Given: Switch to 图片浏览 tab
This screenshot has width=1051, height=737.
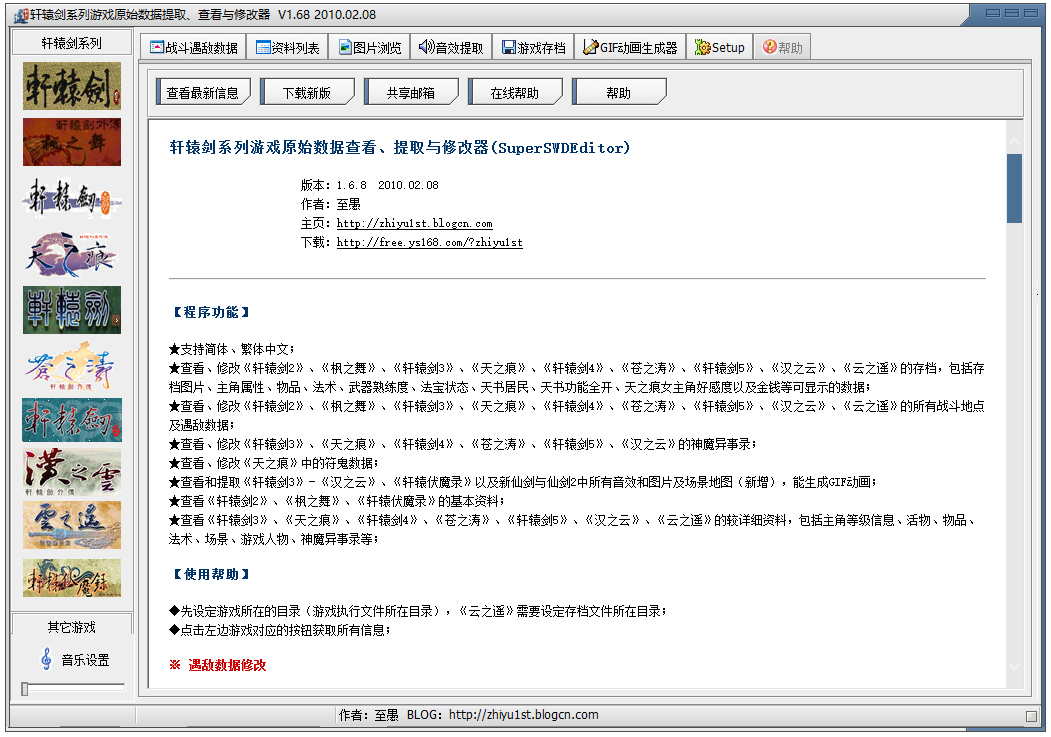Looking at the screenshot, I should [x=369, y=48].
